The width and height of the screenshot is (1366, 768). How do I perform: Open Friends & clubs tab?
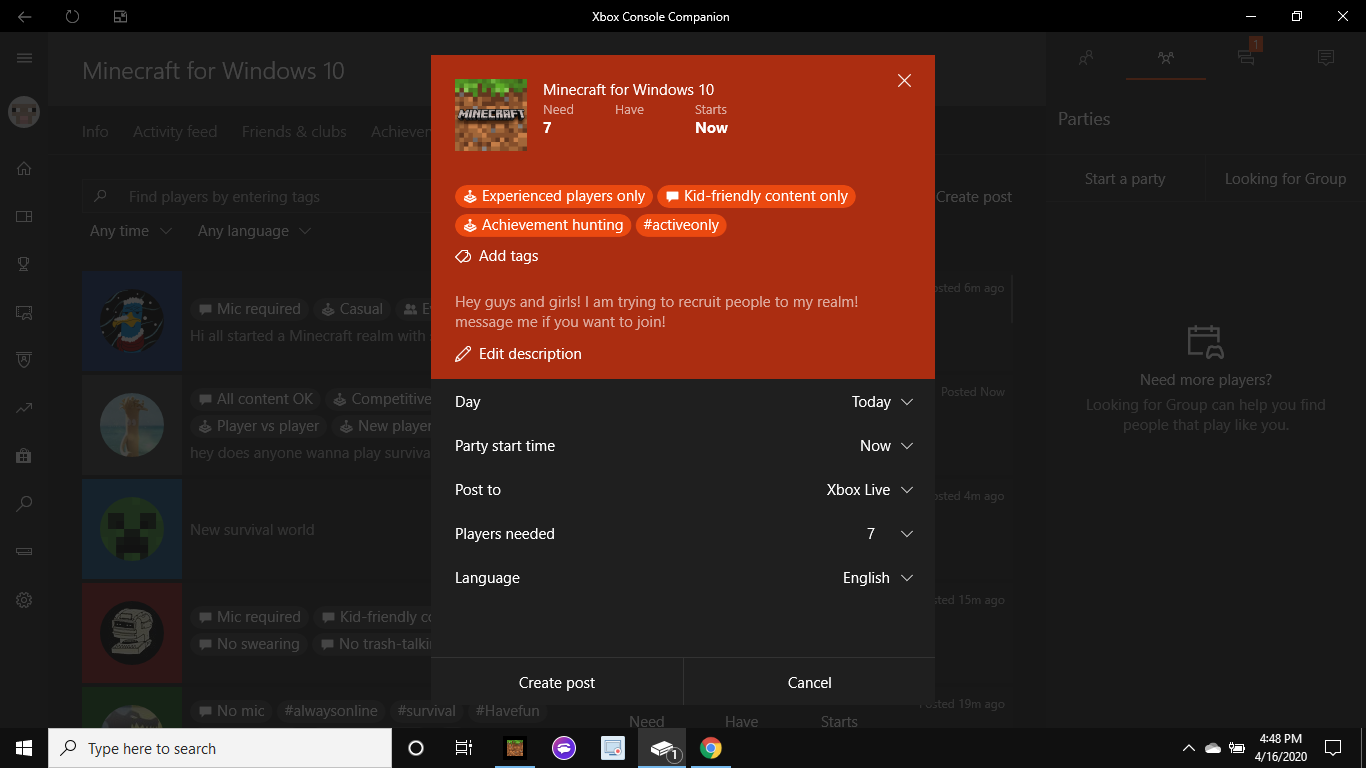[x=294, y=132]
